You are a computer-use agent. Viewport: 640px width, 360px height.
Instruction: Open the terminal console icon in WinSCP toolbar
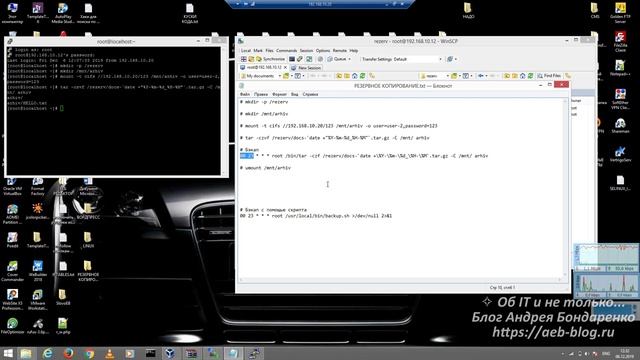(292, 59)
